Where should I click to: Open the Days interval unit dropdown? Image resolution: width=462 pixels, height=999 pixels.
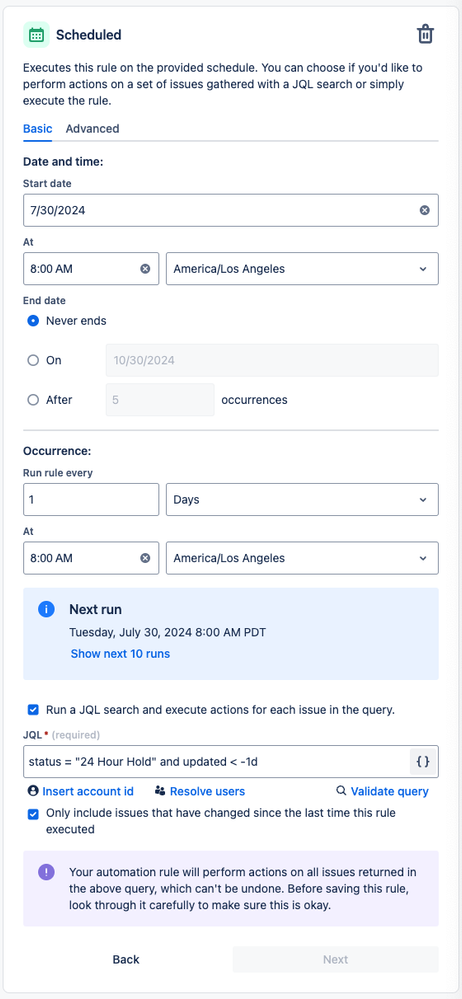302,500
